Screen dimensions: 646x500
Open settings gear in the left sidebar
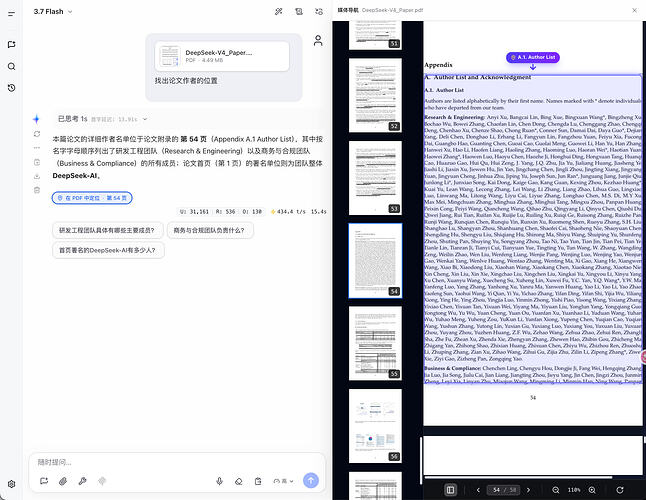[x=12, y=484]
